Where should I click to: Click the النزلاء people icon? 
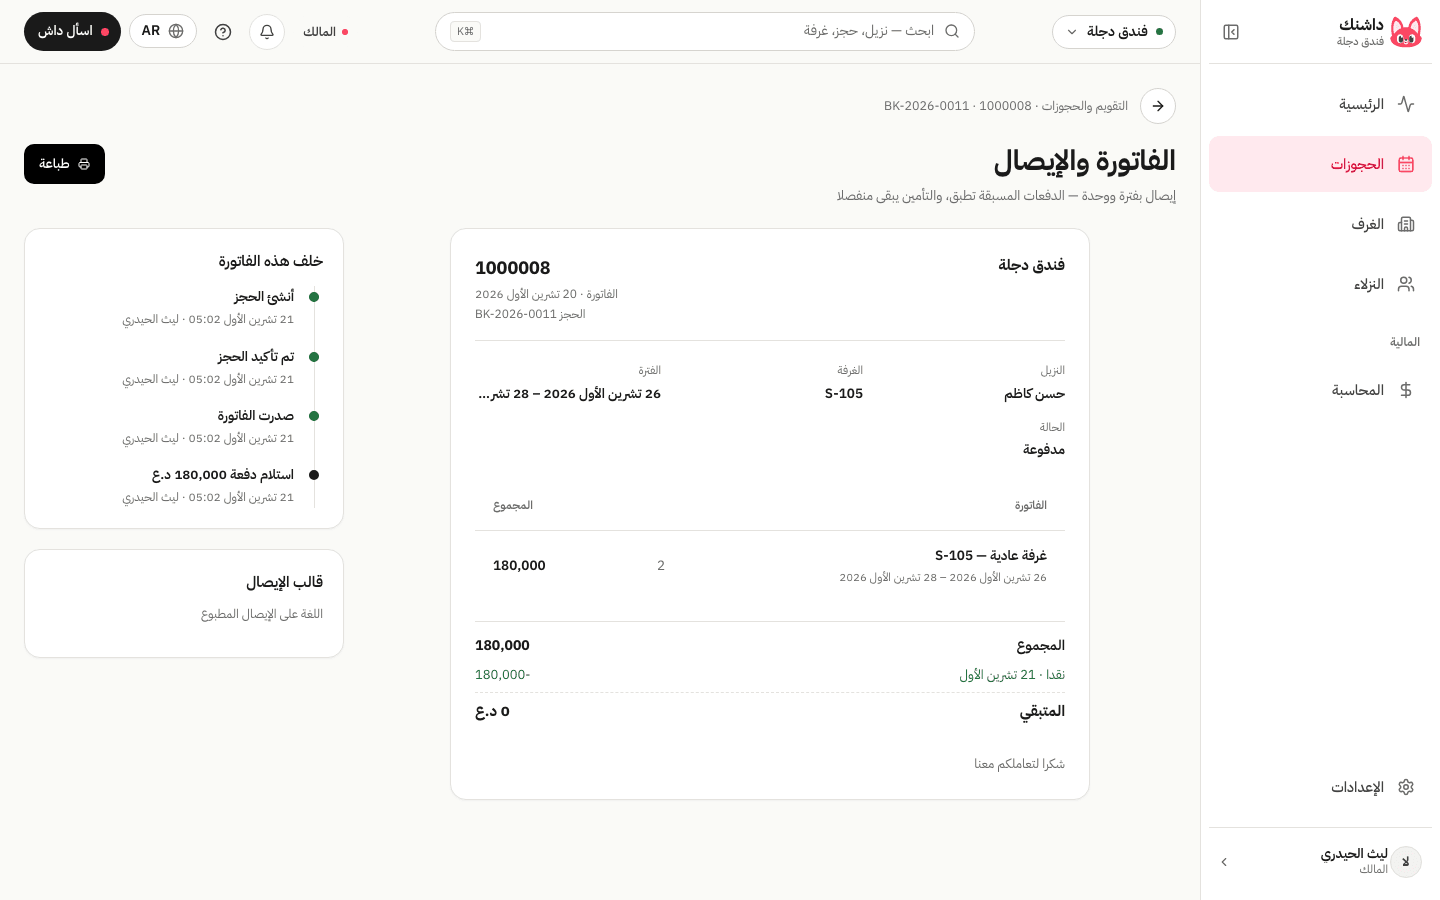[x=1406, y=284]
